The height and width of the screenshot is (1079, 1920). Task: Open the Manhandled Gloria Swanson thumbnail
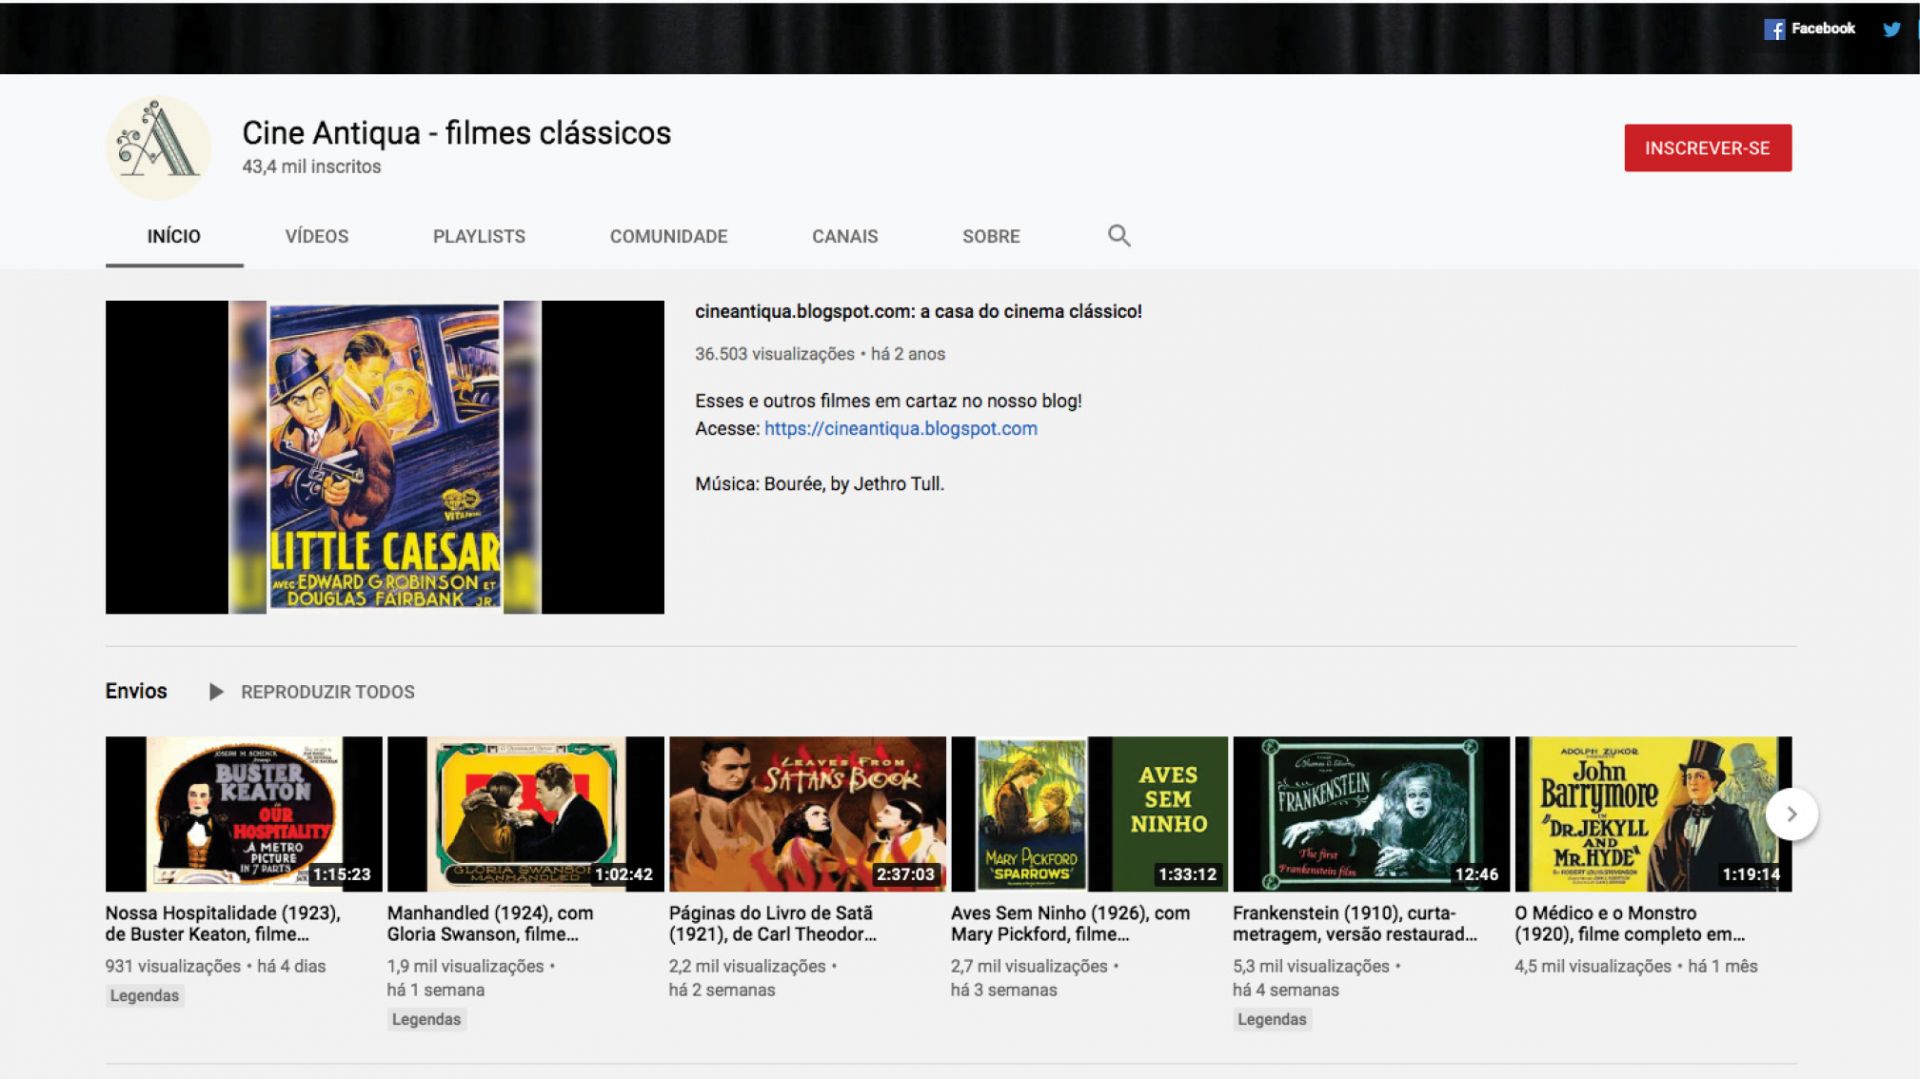pyautogui.click(x=526, y=814)
